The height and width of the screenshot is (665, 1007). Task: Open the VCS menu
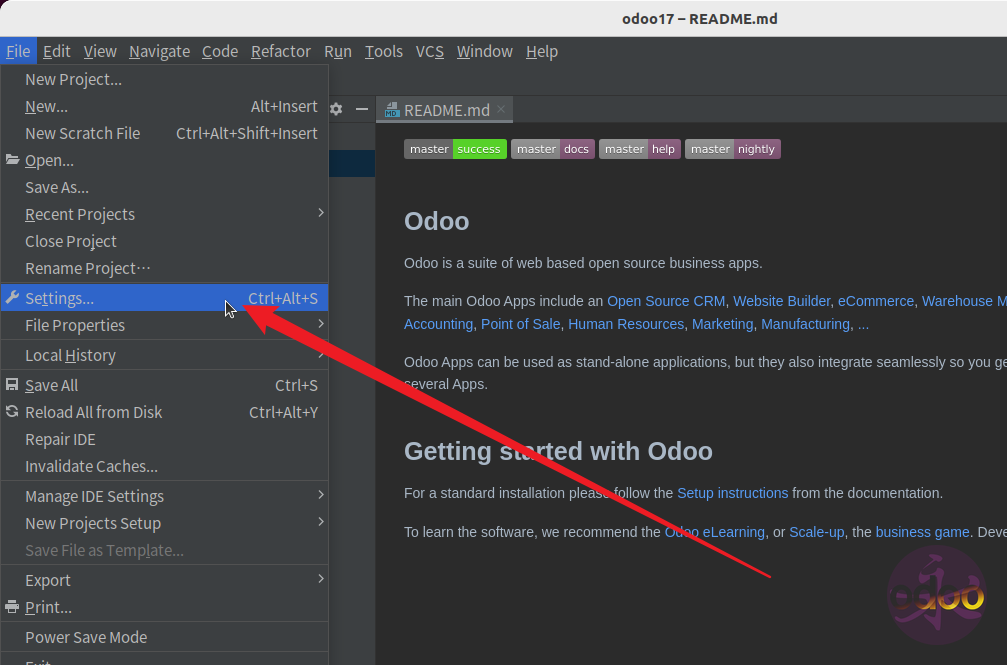pyautogui.click(x=430, y=51)
